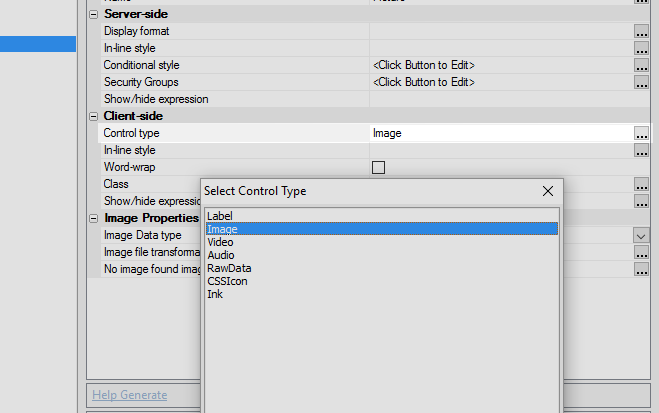Viewport: 659px width, 413px height.
Task: Click the Class property ellipsis button
Action: pos(641,184)
